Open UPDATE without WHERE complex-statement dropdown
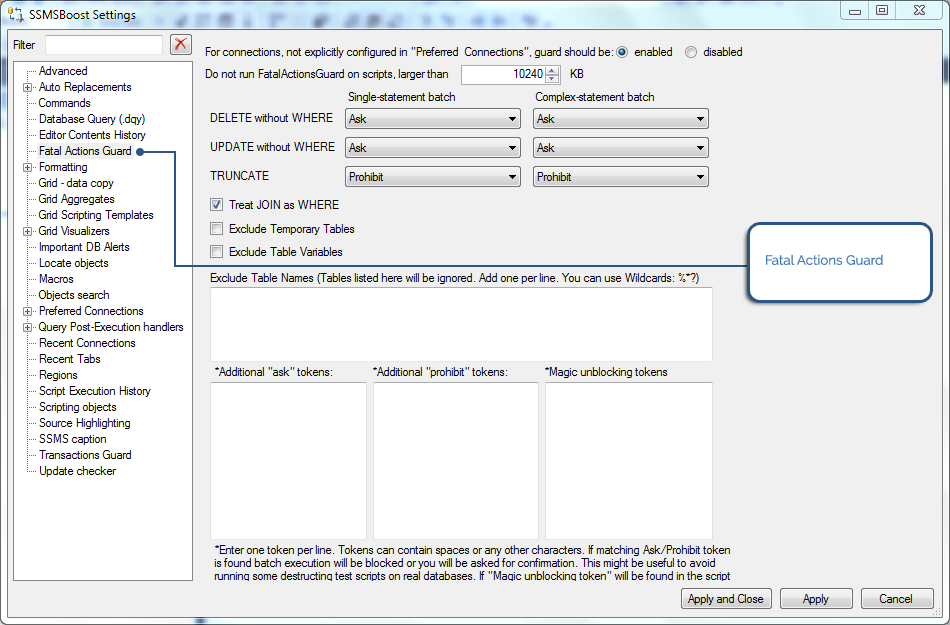The image size is (950, 625). (620, 148)
